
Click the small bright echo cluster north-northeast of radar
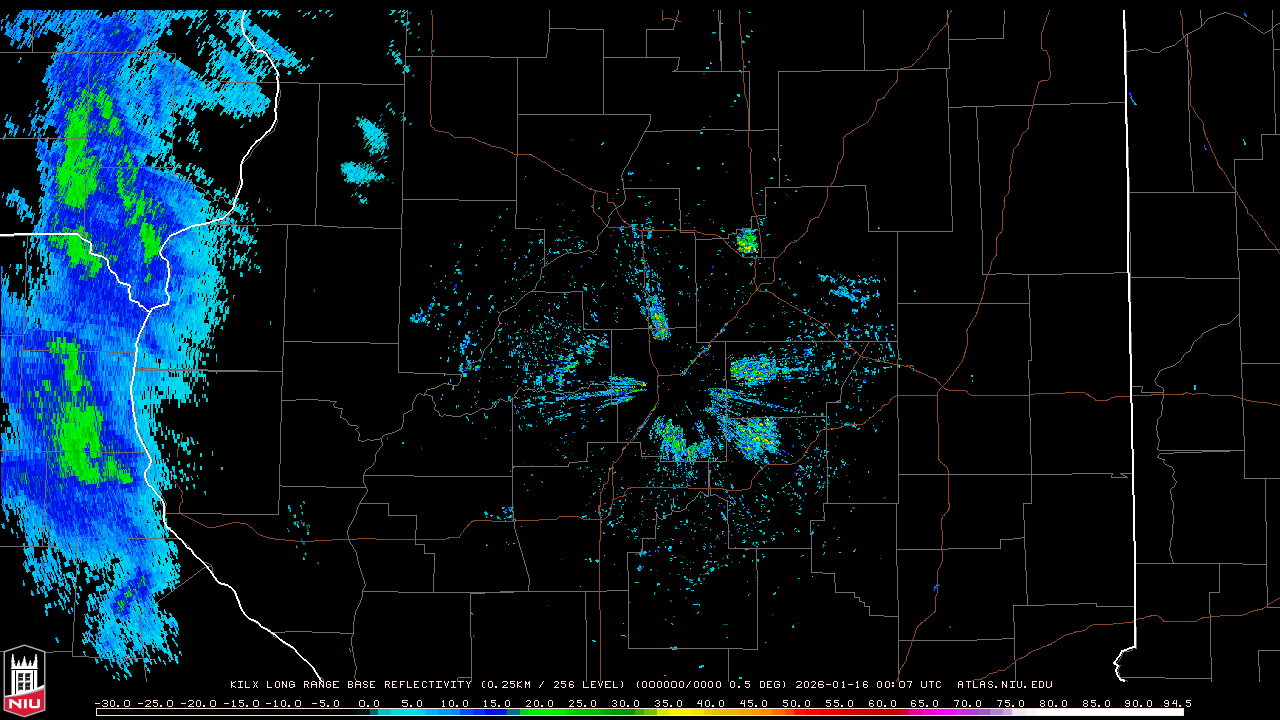pyautogui.click(x=747, y=241)
